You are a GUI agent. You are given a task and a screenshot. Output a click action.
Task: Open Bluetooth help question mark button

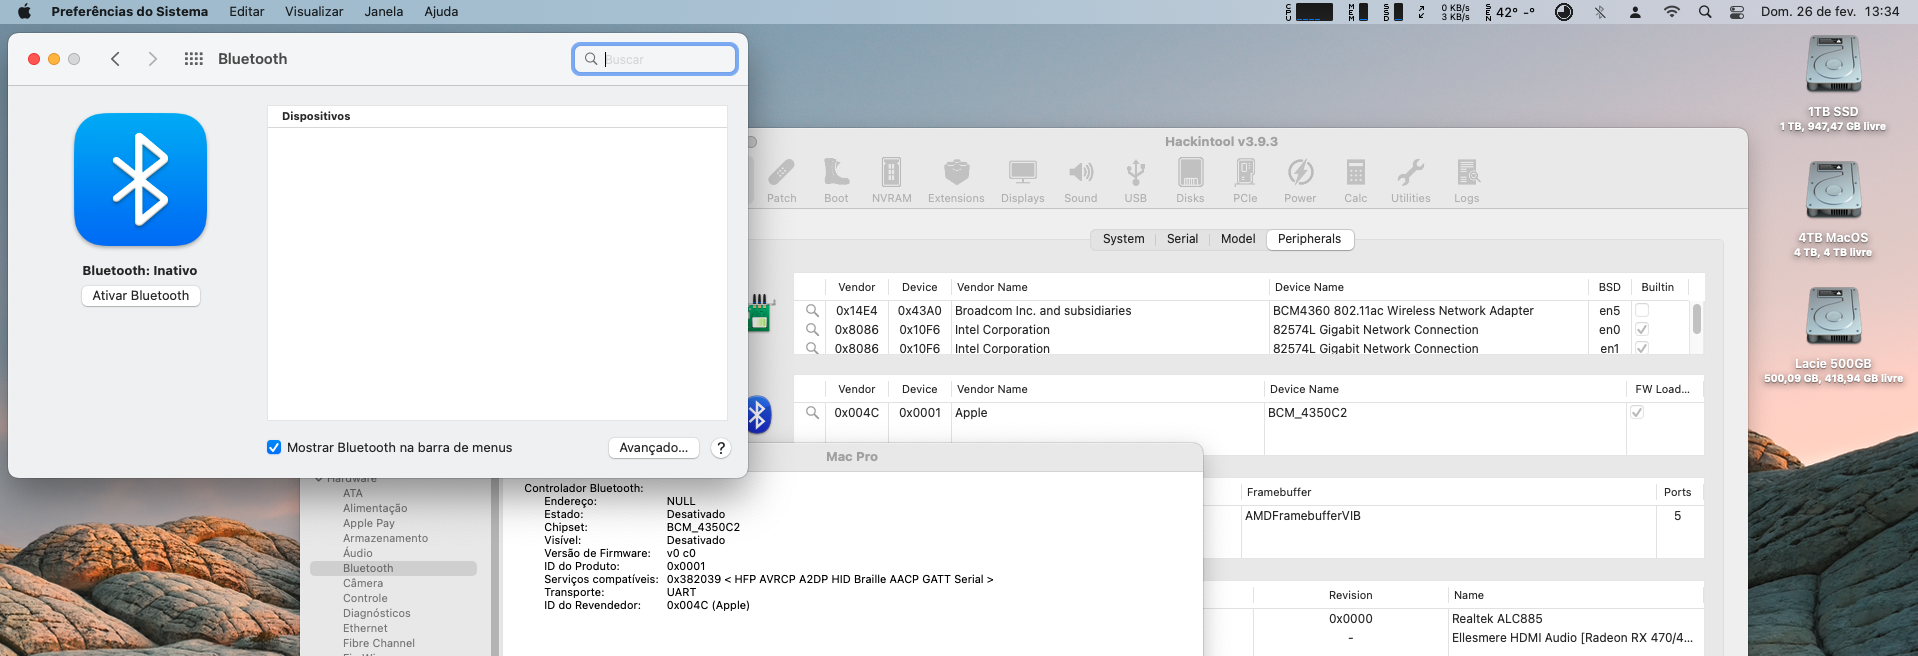[721, 448]
